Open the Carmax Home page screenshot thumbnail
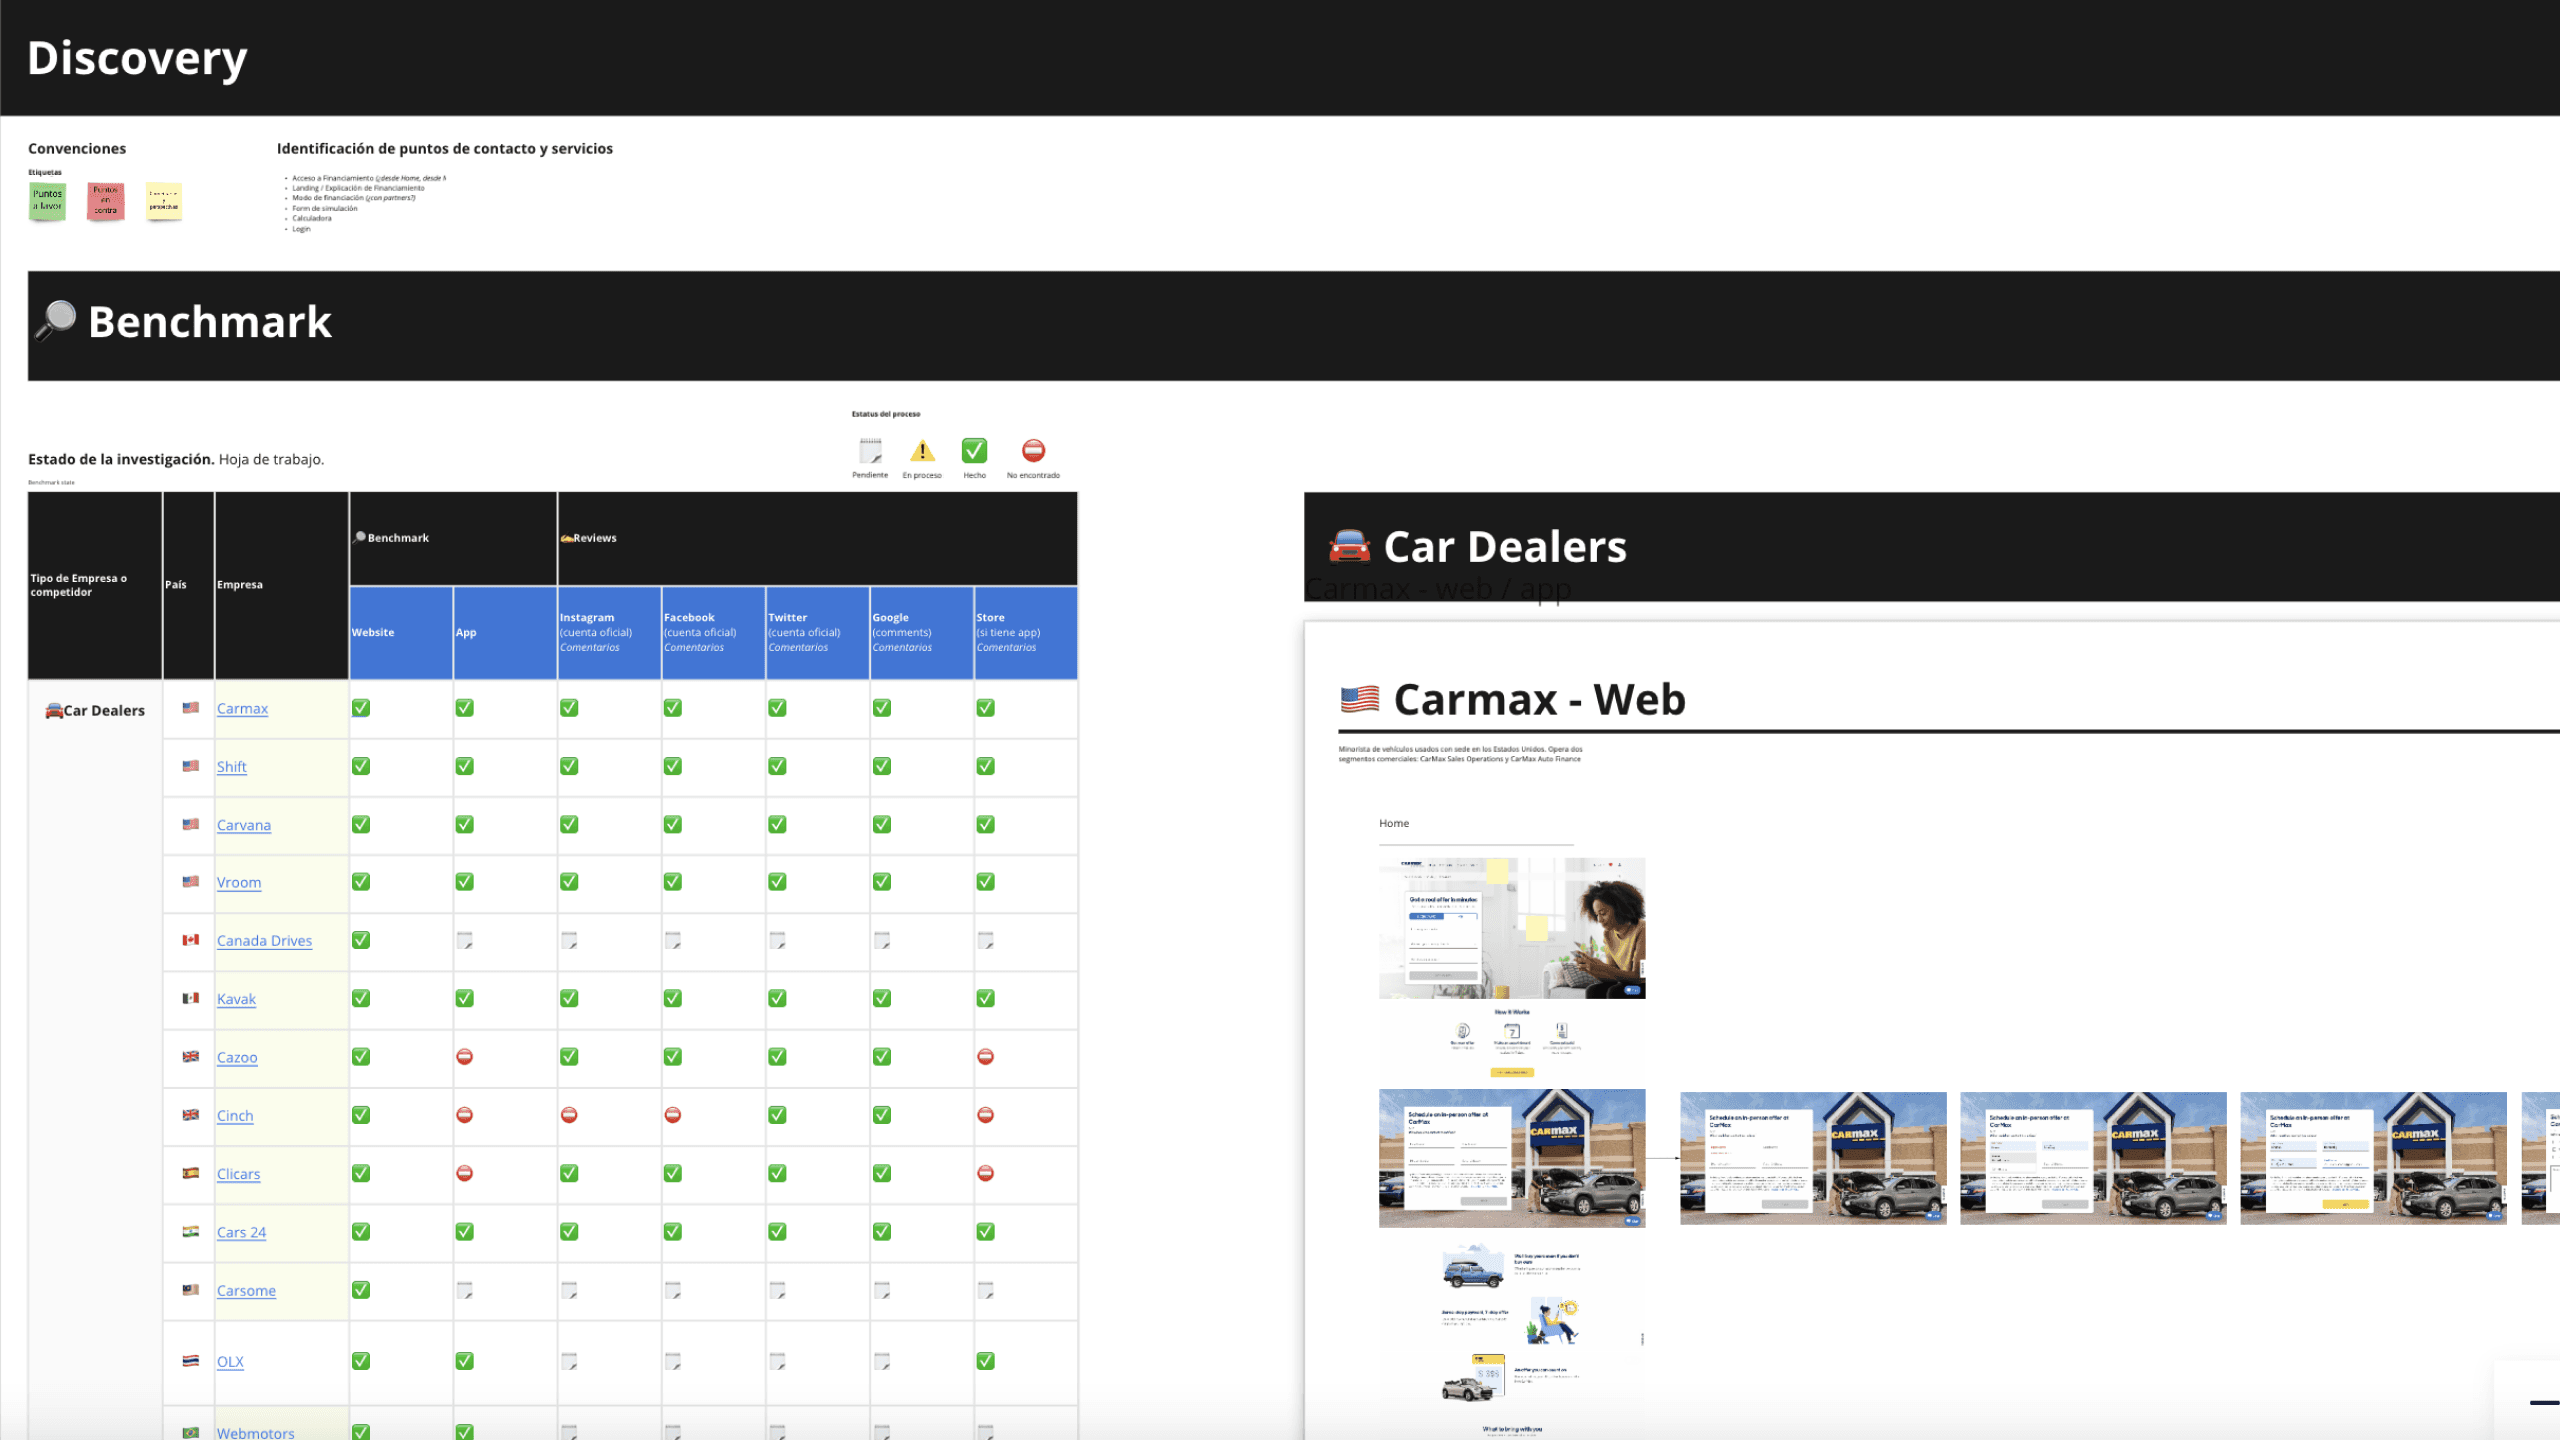Viewport: 2560px width, 1440px height. [x=1512, y=928]
